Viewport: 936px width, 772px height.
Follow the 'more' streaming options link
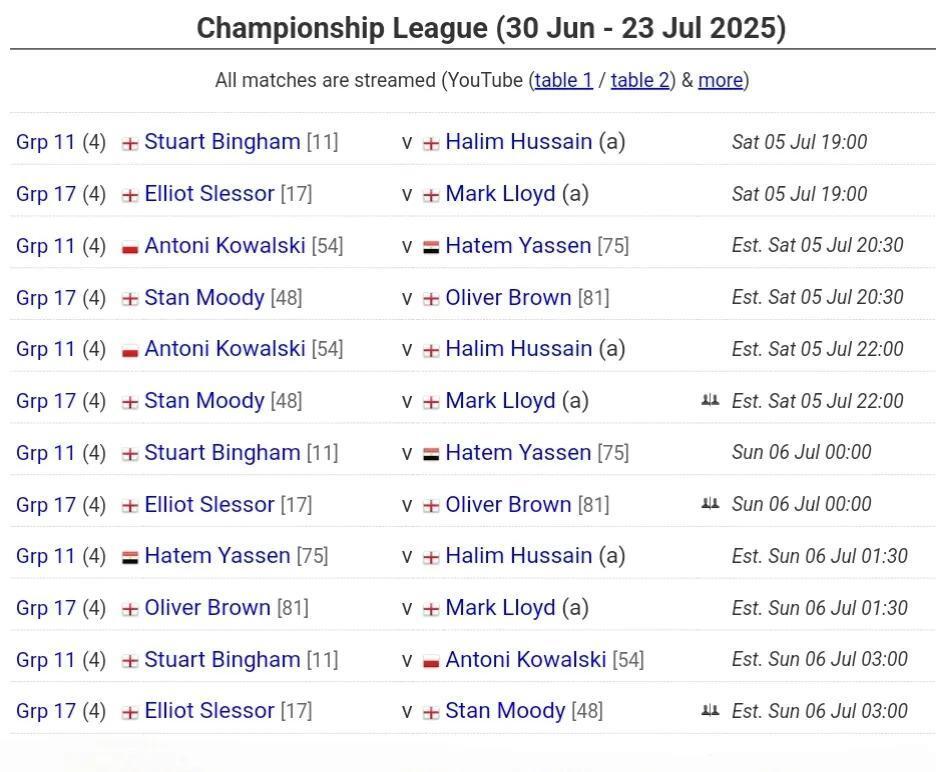pyautogui.click(x=721, y=80)
